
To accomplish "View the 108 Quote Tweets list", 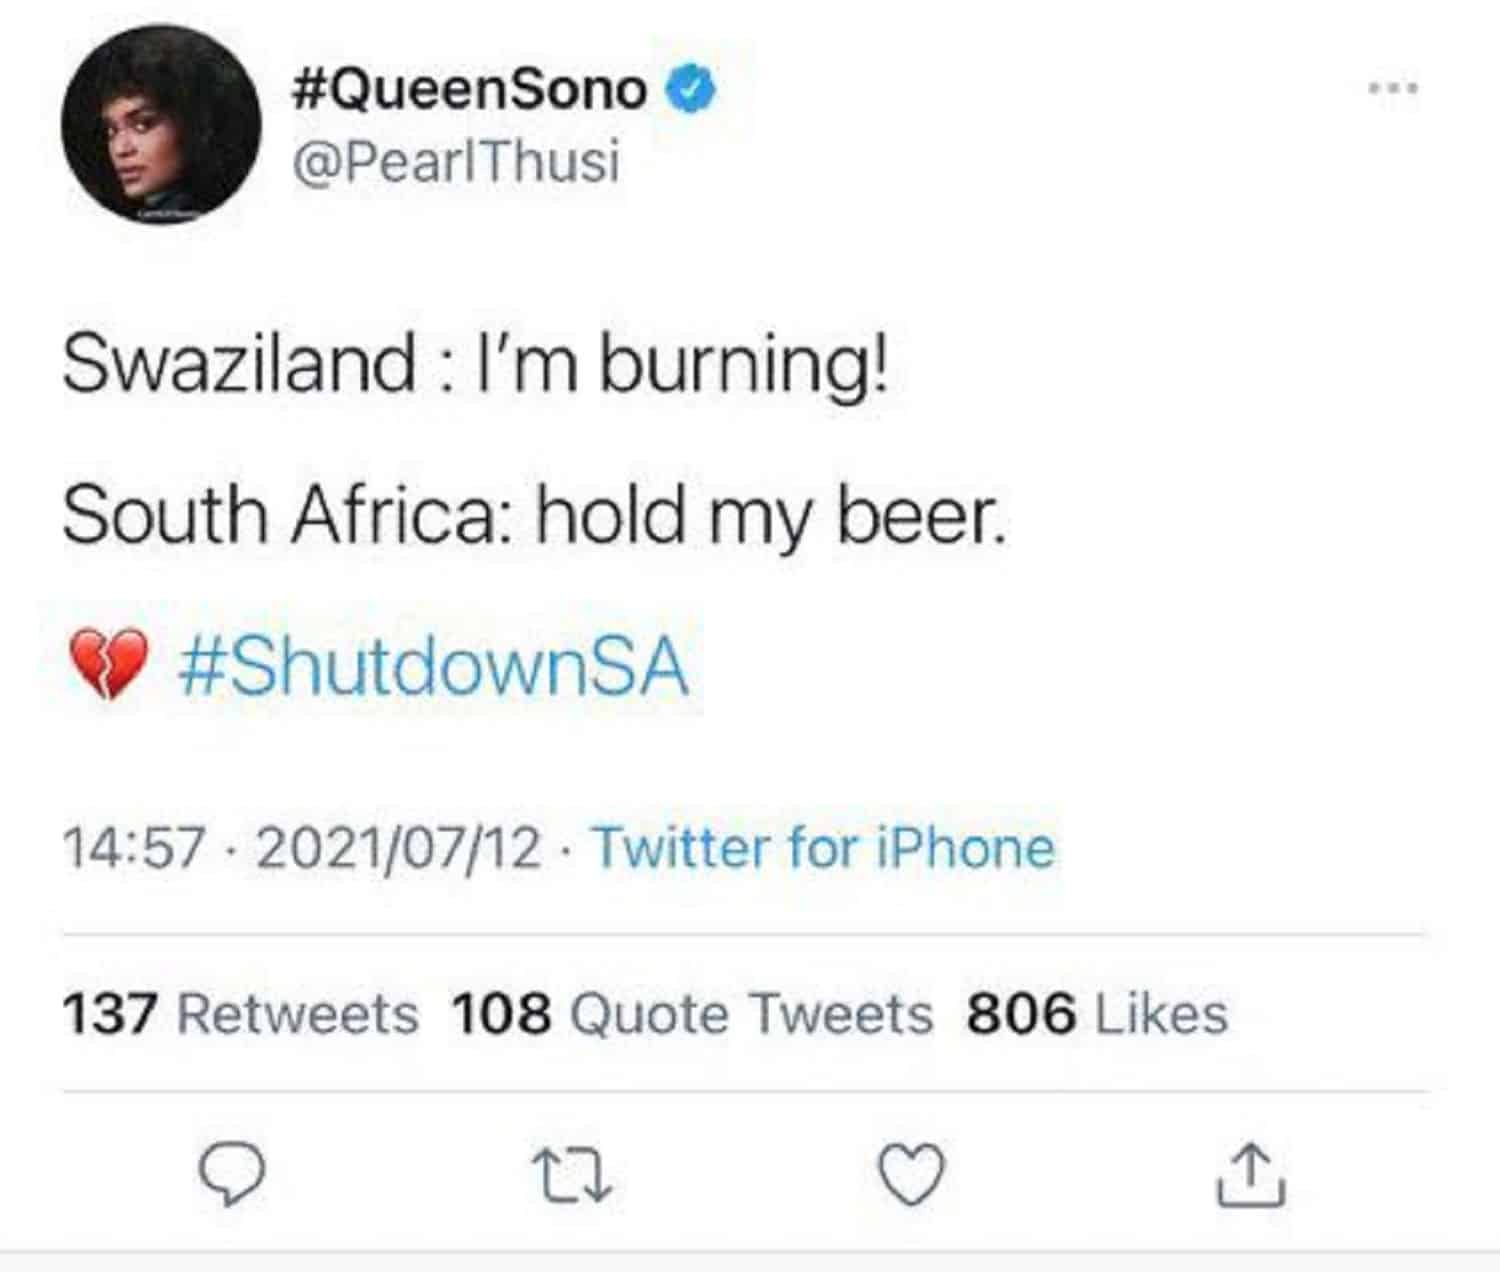I will click(x=692, y=1014).
